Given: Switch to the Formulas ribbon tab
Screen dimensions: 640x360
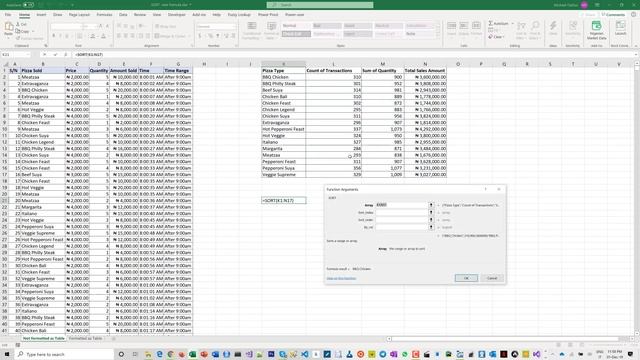Looking at the screenshot, I should [104, 15].
